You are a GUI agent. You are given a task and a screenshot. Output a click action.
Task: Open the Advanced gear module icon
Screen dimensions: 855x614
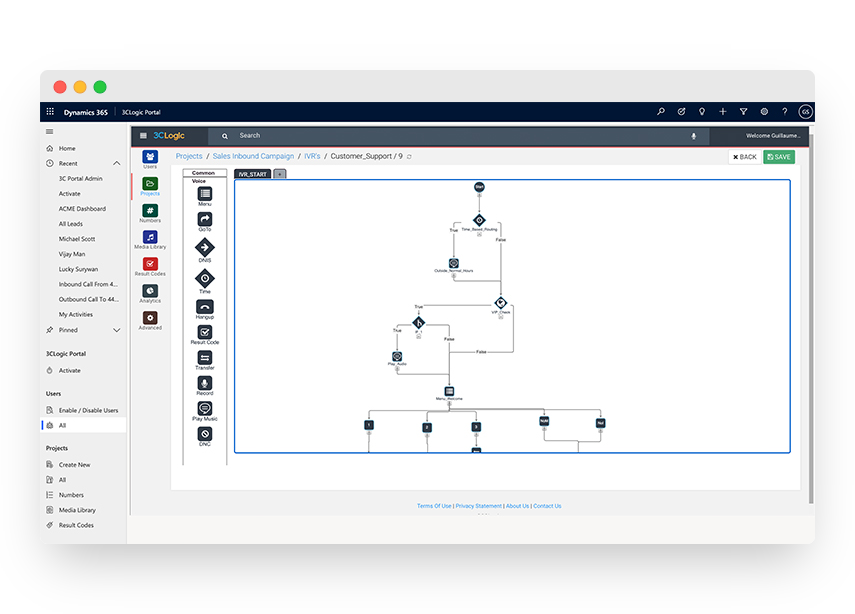point(150,317)
